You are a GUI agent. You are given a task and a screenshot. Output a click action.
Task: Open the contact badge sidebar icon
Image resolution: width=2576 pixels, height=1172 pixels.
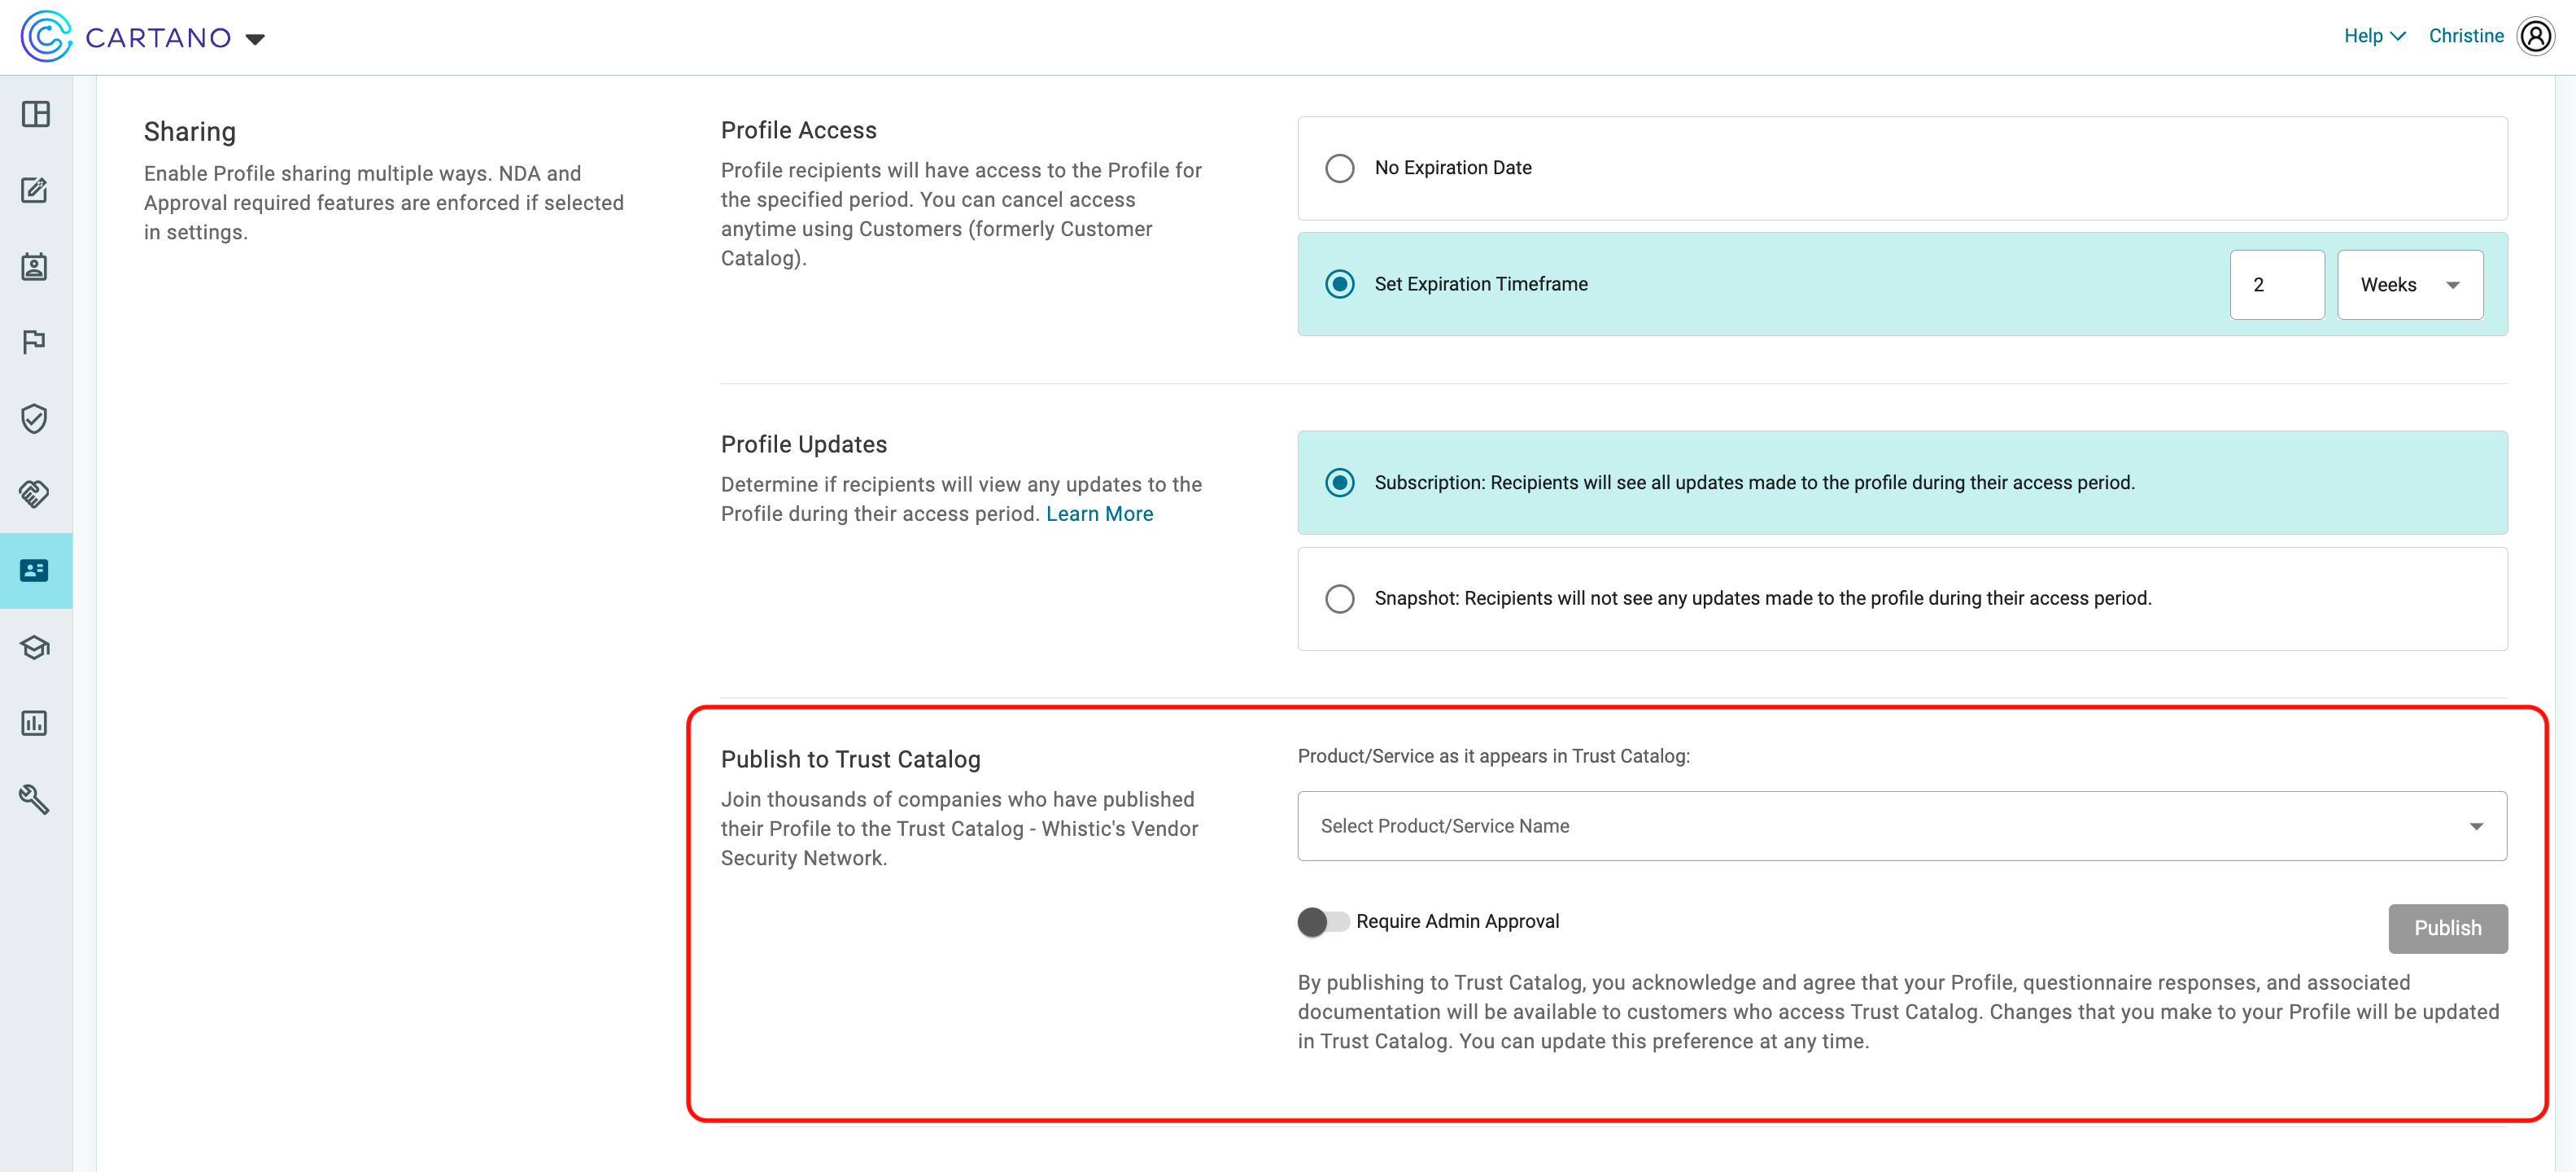pos(35,266)
